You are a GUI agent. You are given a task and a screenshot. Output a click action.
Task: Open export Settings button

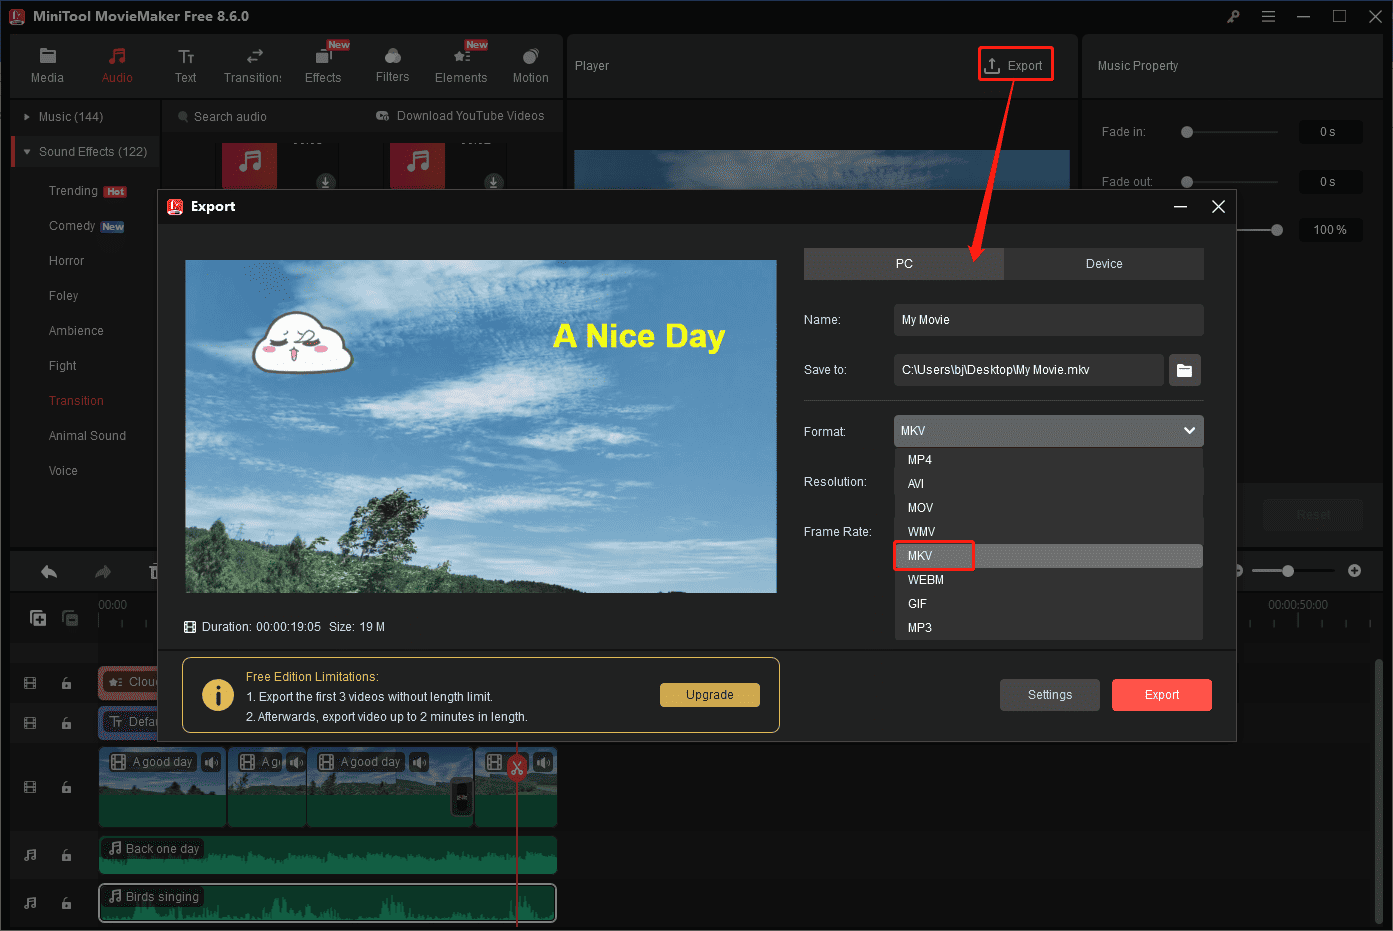point(1050,695)
